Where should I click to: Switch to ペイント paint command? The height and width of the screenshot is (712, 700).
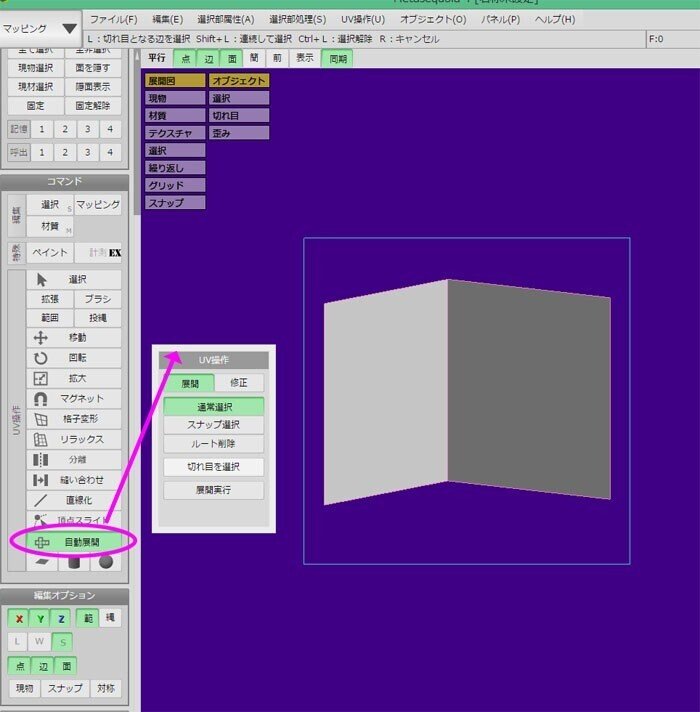[x=50, y=252]
